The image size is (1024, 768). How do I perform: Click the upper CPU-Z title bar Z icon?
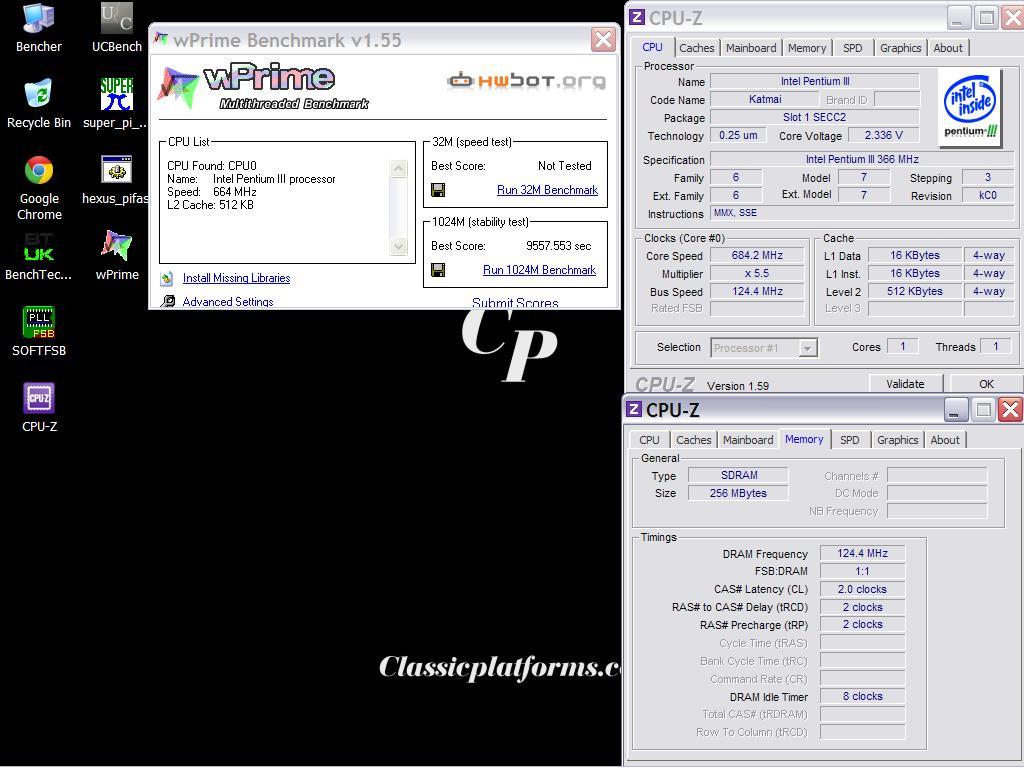tap(637, 17)
